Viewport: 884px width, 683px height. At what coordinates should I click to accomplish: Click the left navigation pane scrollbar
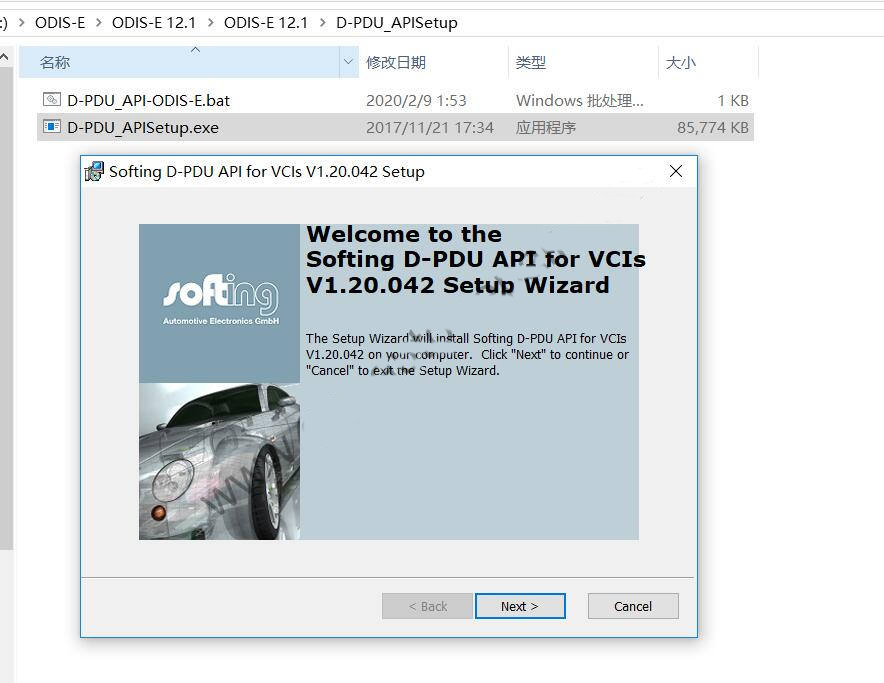click(5, 300)
